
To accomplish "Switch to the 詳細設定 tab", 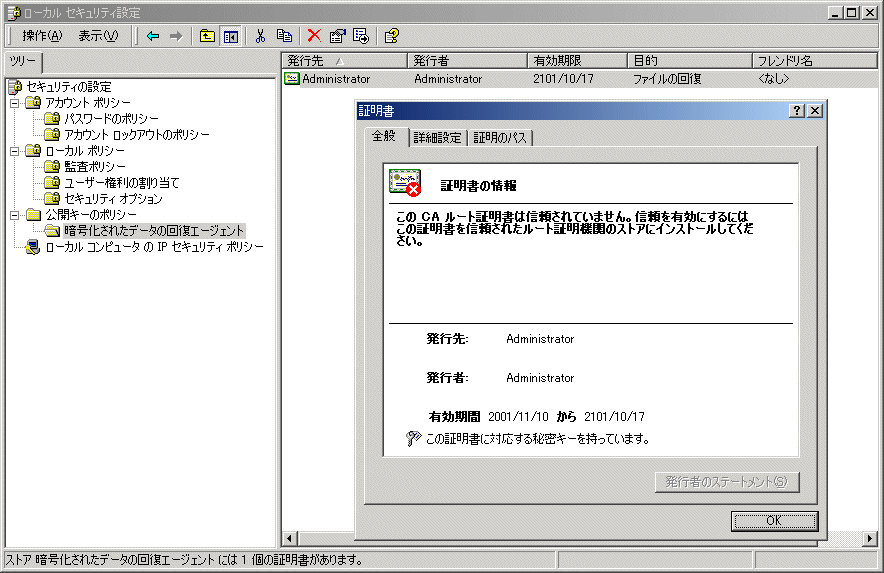I will click(437, 138).
